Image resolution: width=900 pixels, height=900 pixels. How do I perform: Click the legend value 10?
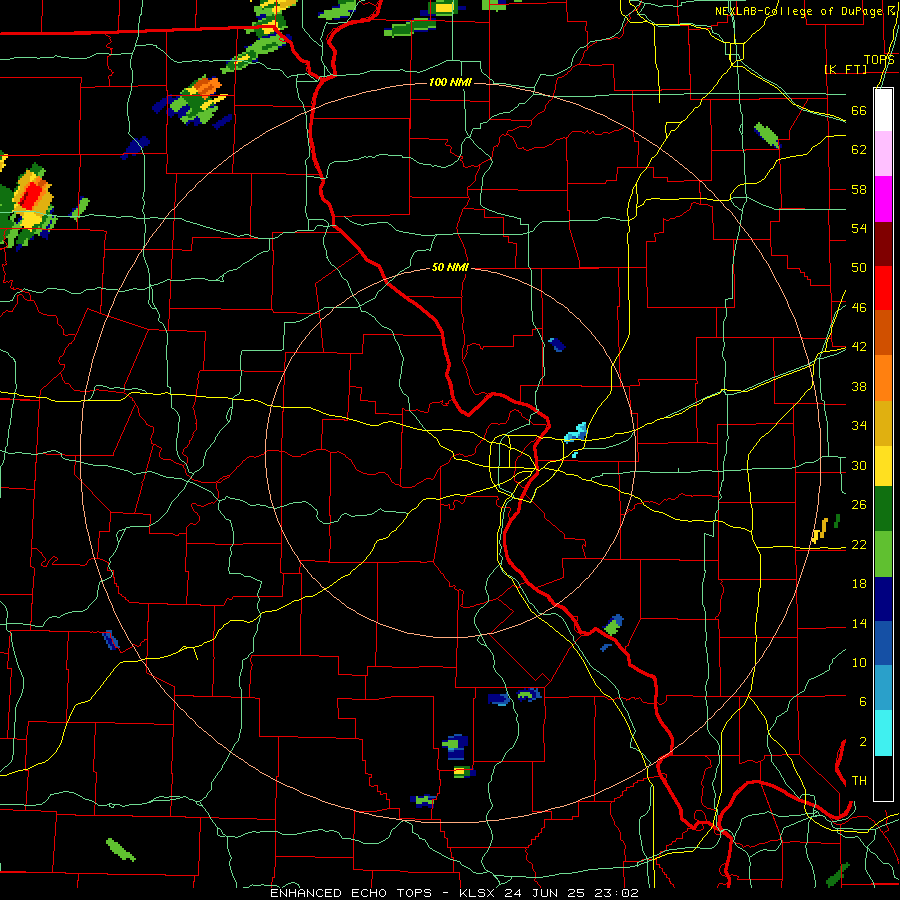tap(859, 662)
